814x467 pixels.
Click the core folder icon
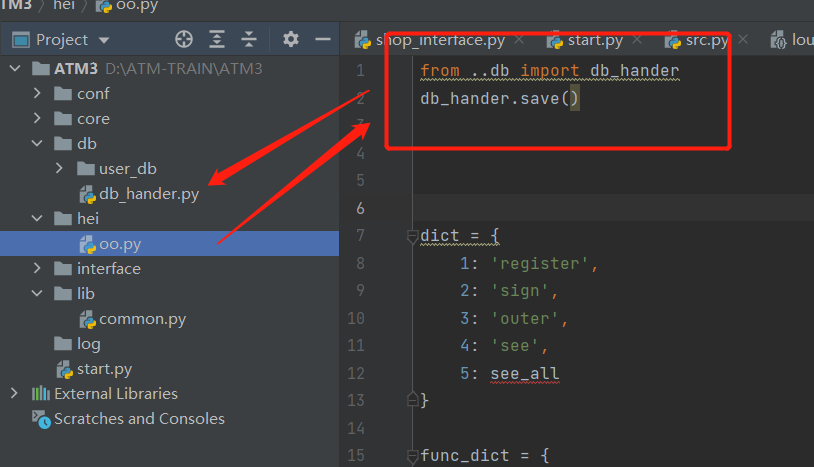coord(63,118)
